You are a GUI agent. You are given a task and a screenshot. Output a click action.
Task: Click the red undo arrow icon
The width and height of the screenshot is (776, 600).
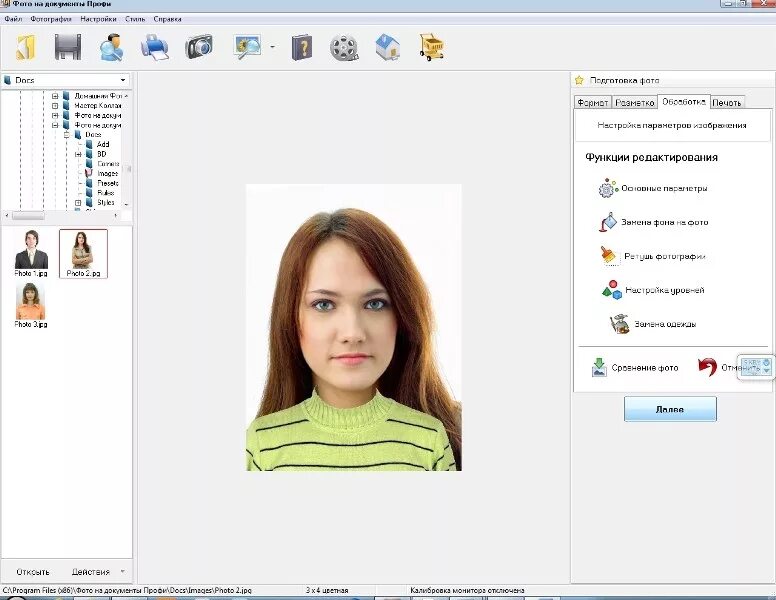(x=707, y=367)
